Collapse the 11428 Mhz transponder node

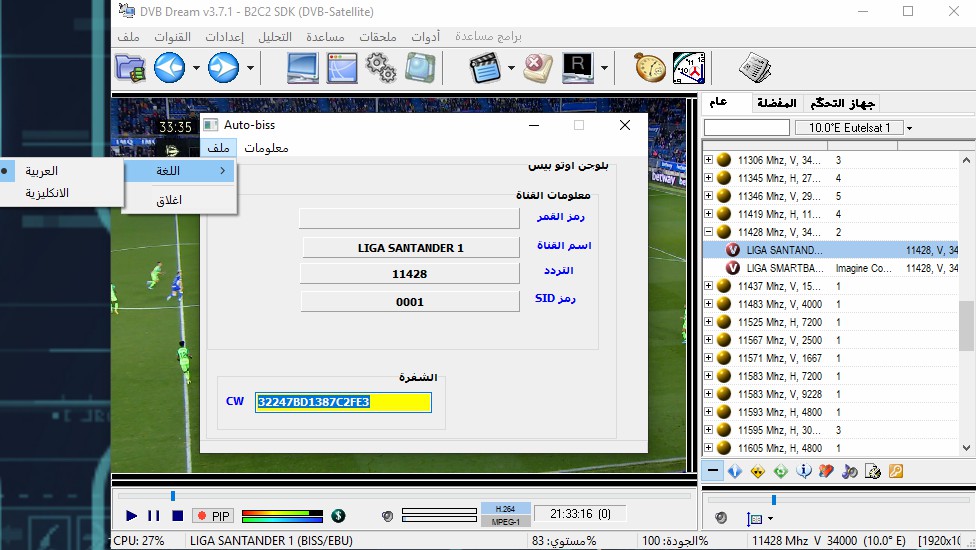pos(708,231)
